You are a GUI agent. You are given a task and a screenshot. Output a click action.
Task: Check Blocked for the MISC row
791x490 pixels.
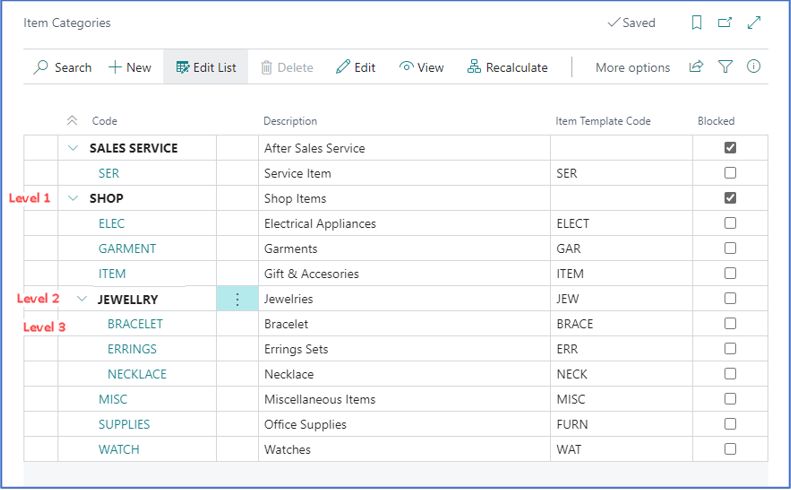pos(730,399)
